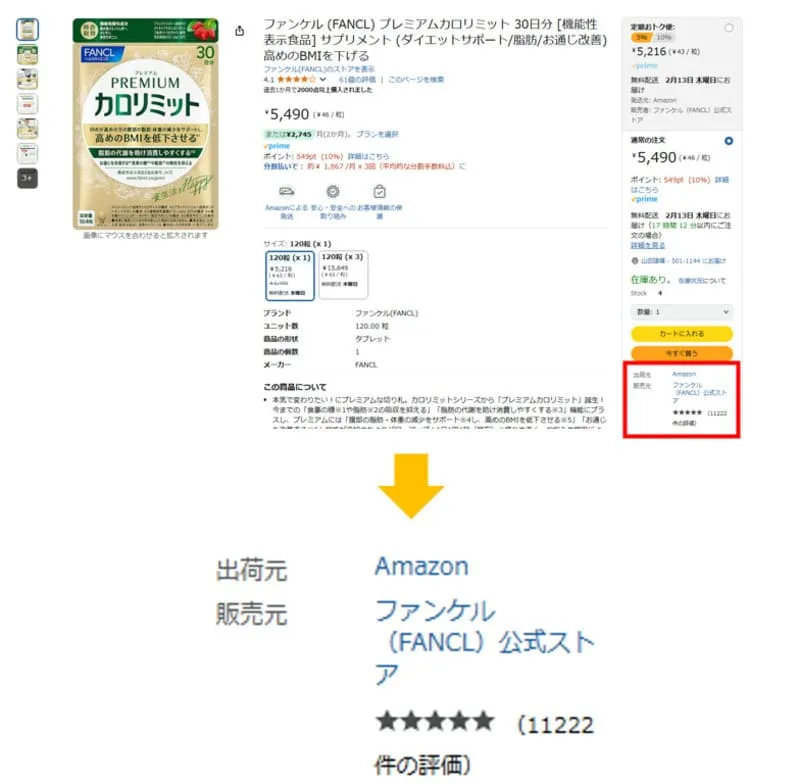The image size is (800, 784).
Task: Click the seller's five-star rating in red box
Action: (687, 413)
